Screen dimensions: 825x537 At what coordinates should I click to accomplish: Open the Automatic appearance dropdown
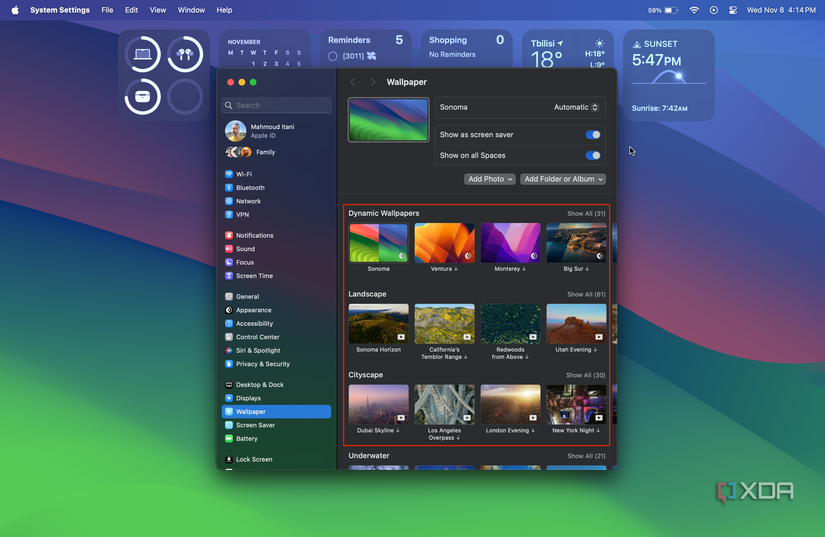pos(576,107)
